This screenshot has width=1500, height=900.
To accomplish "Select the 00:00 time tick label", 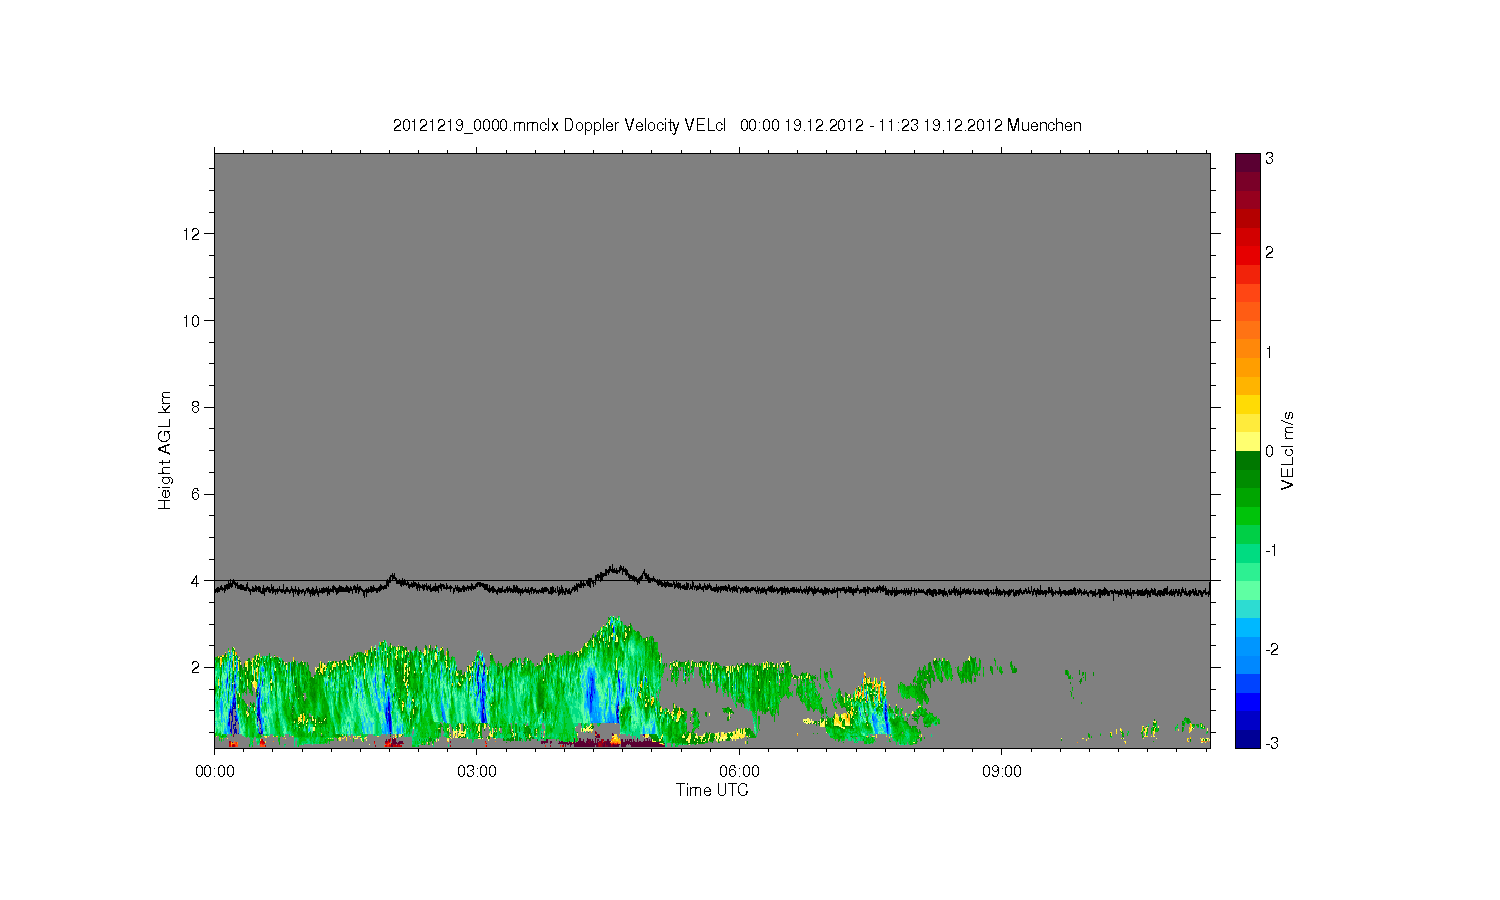I will tap(215, 771).
